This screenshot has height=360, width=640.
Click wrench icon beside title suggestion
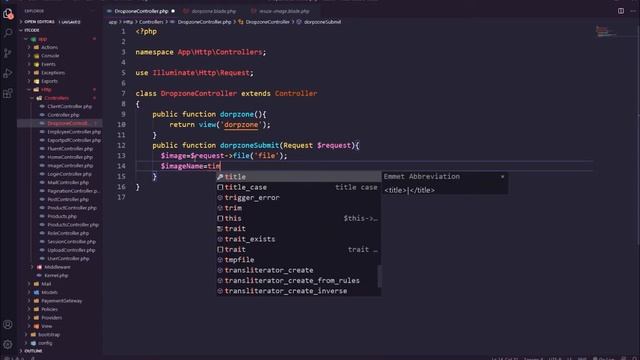pos(220,177)
